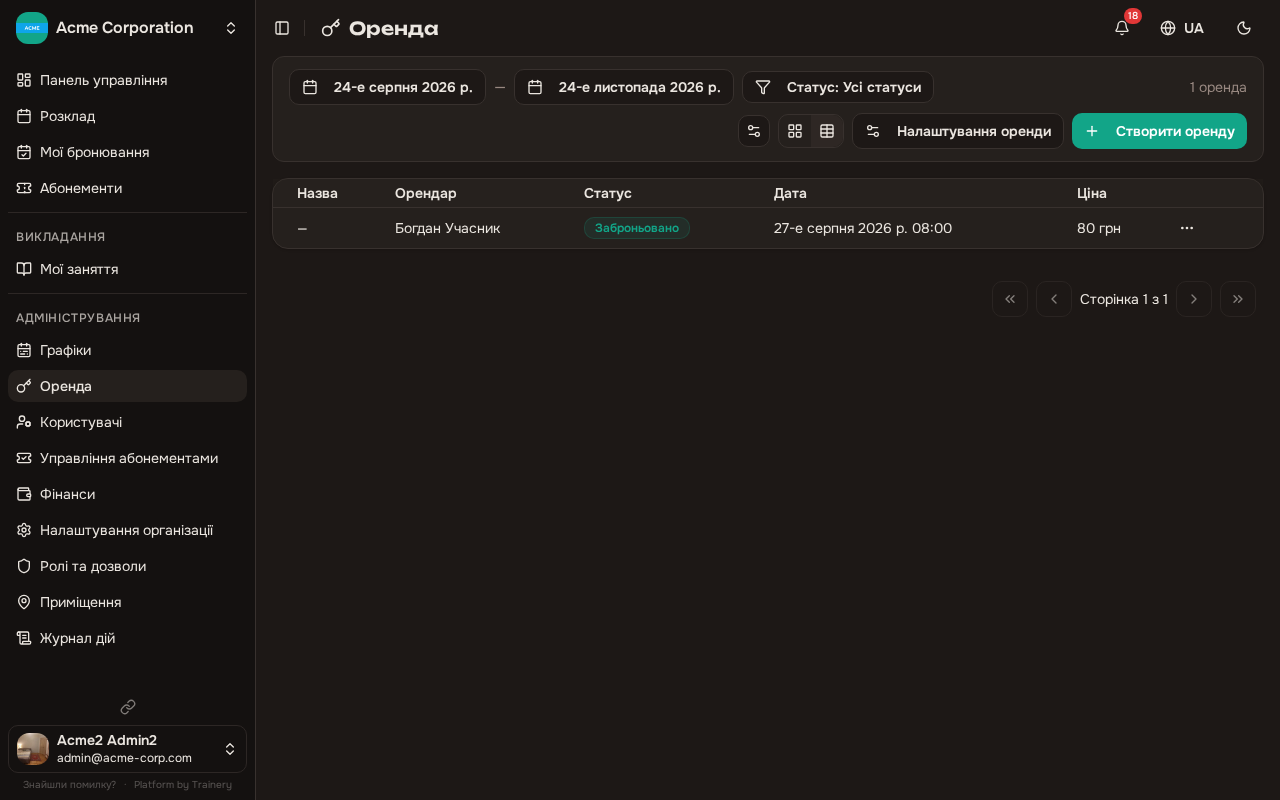Click the Знайшли помилку? link
The width and height of the screenshot is (1280, 800).
[70, 785]
